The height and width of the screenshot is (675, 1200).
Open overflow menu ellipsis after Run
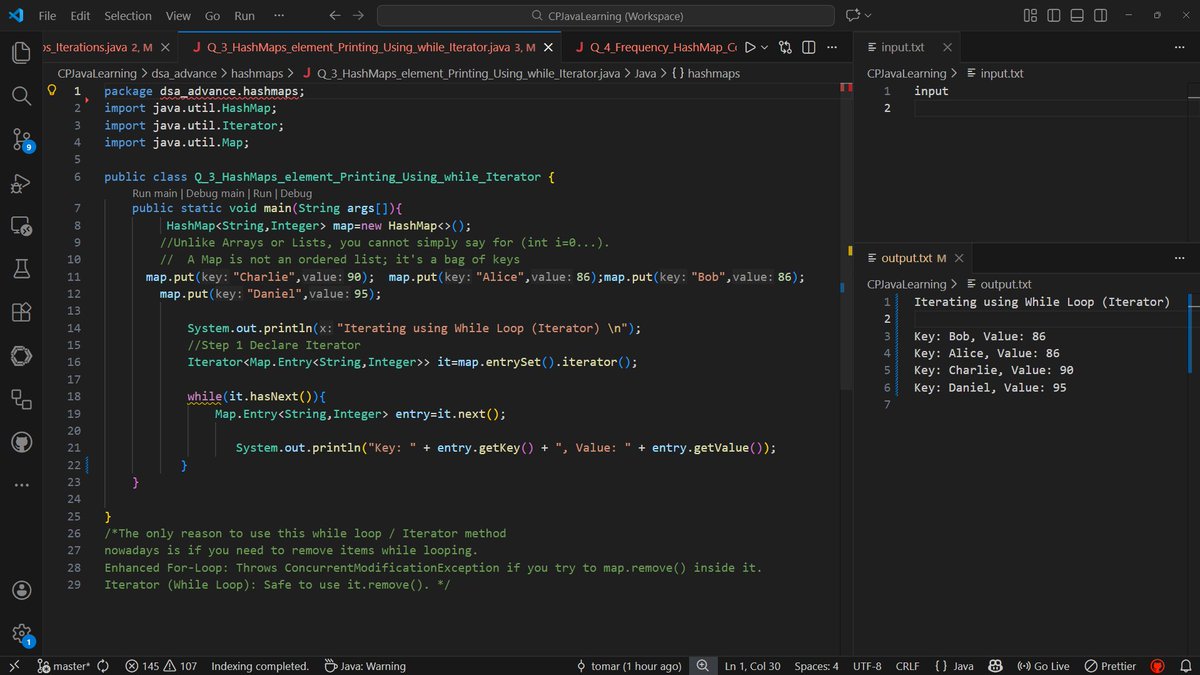coord(277,16)
